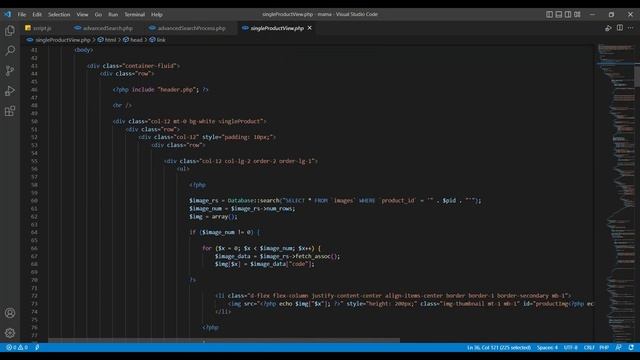Change indentation via Spaces: 4
Image resolution: width=640 pixels, height=360 pixels.
(x=547, y=347)
